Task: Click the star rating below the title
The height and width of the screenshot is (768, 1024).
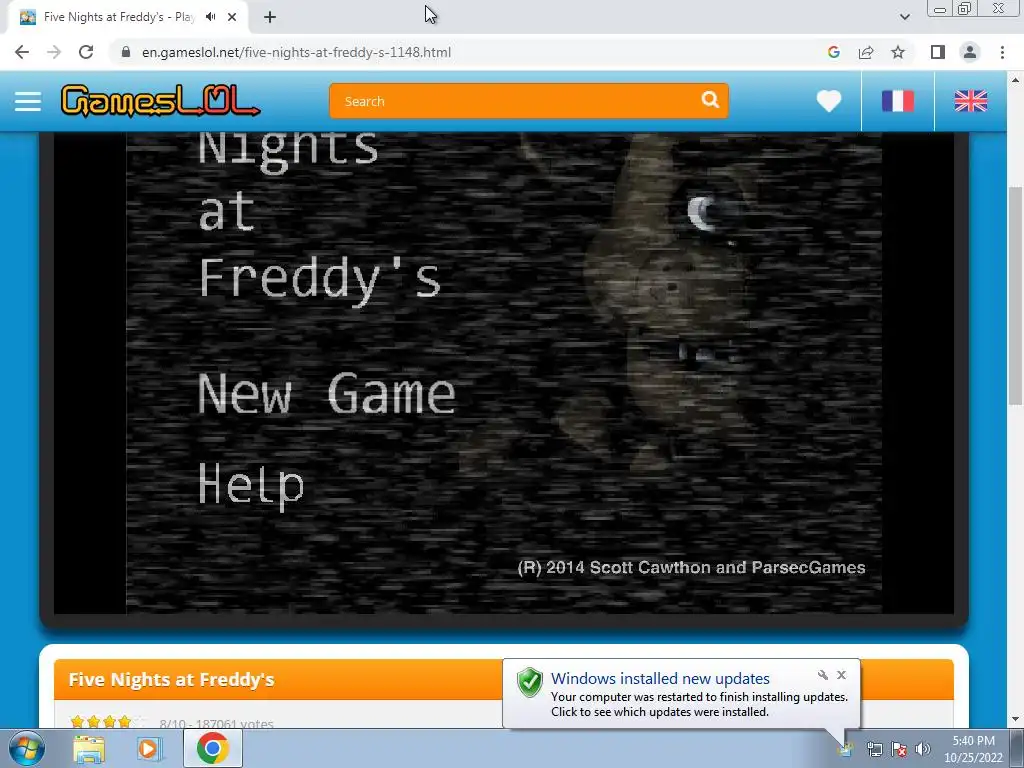Action: 108,722
